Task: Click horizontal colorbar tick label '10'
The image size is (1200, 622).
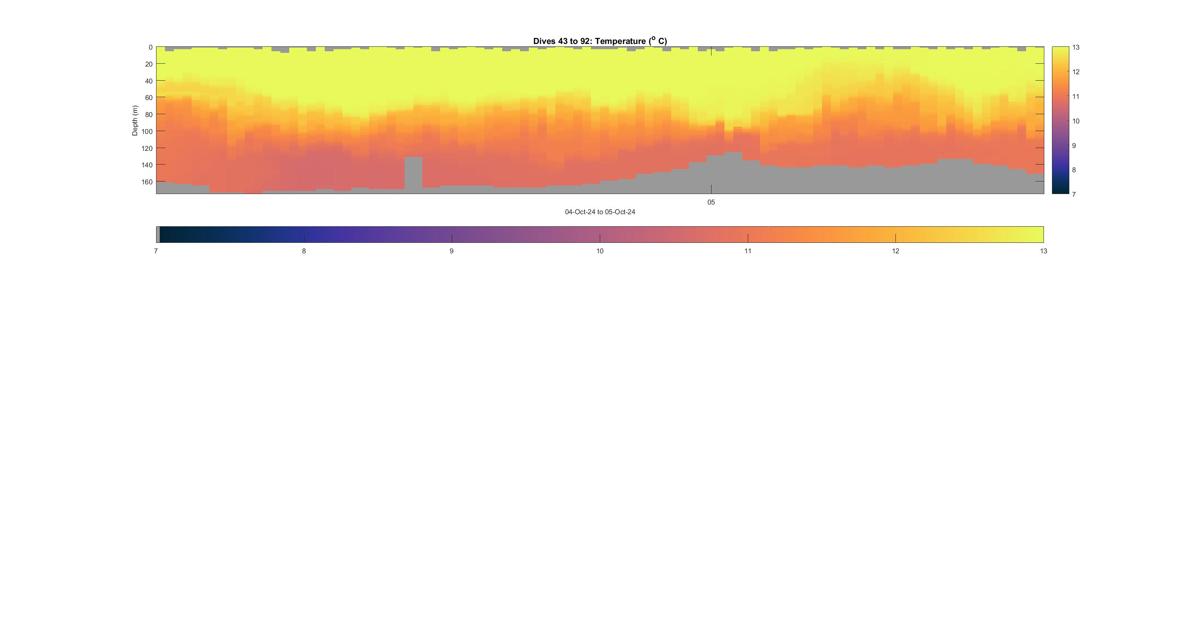Action: (x=600, y=251)
